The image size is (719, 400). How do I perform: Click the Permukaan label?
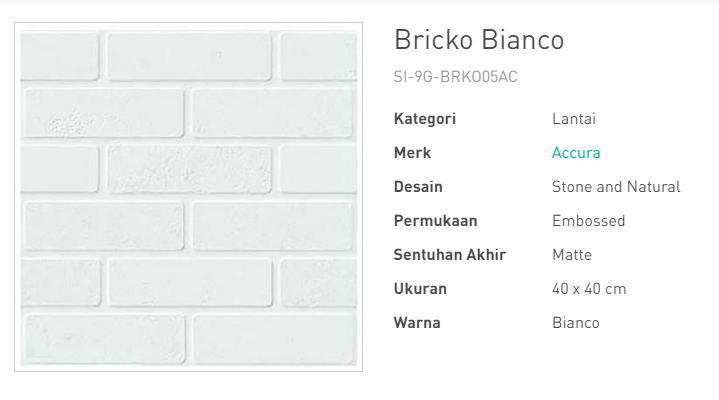pos(435,221)
